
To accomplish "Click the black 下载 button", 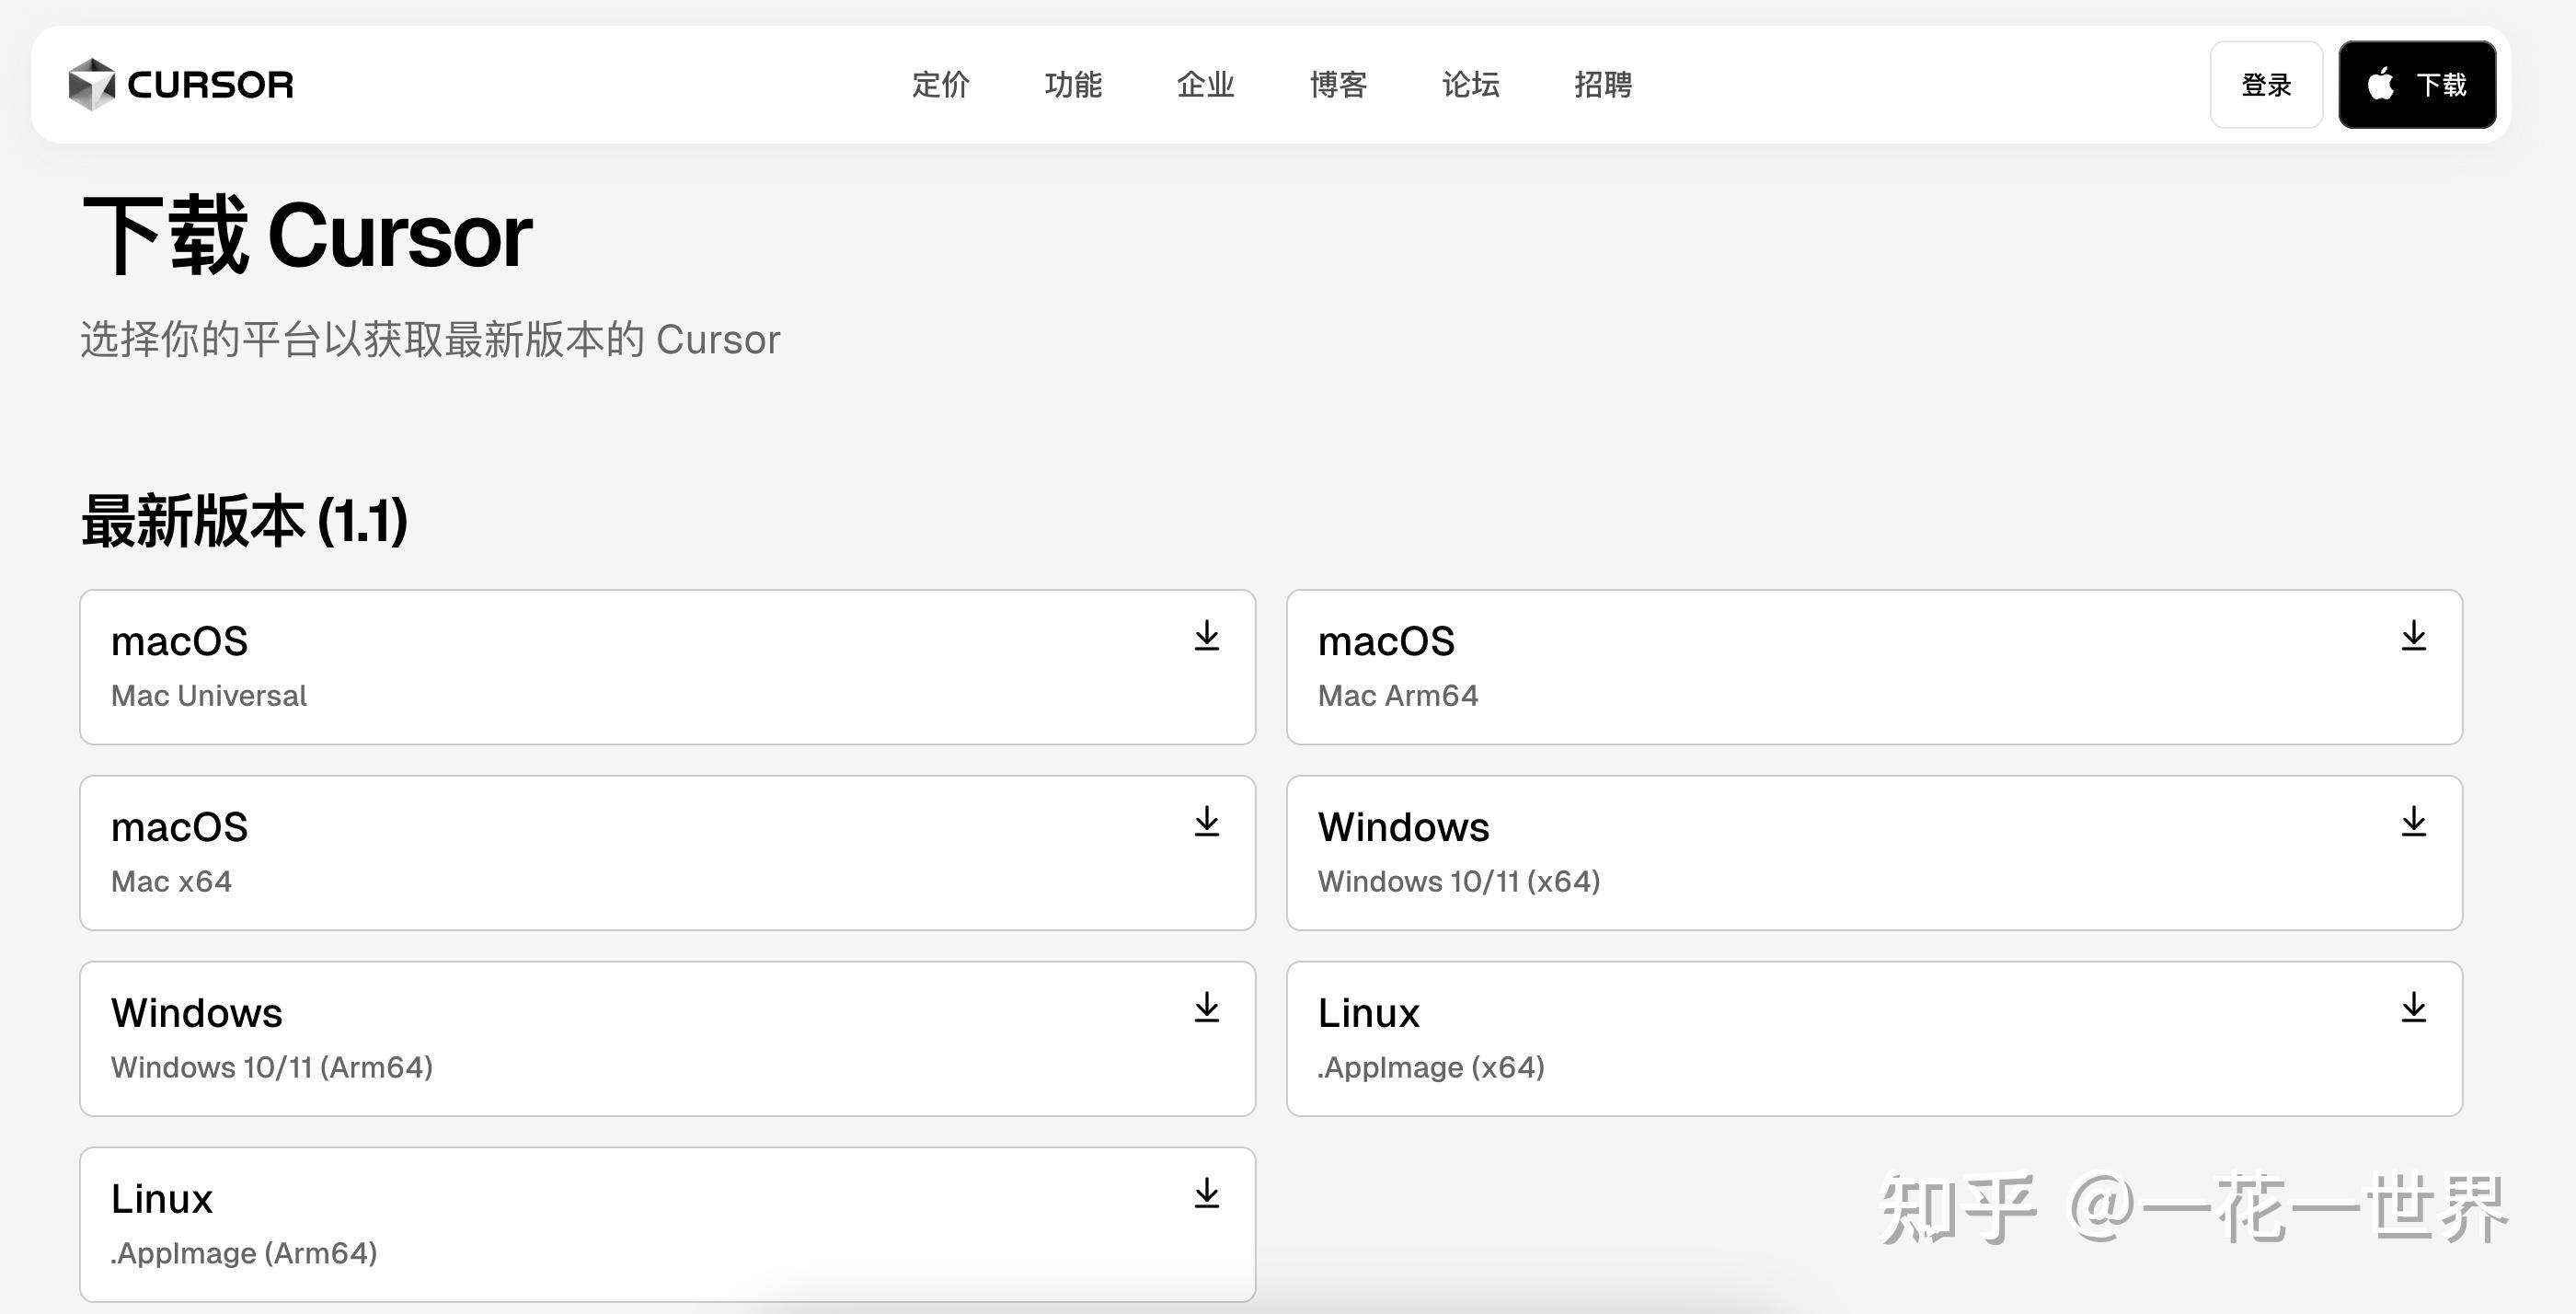I will 2416,84.
